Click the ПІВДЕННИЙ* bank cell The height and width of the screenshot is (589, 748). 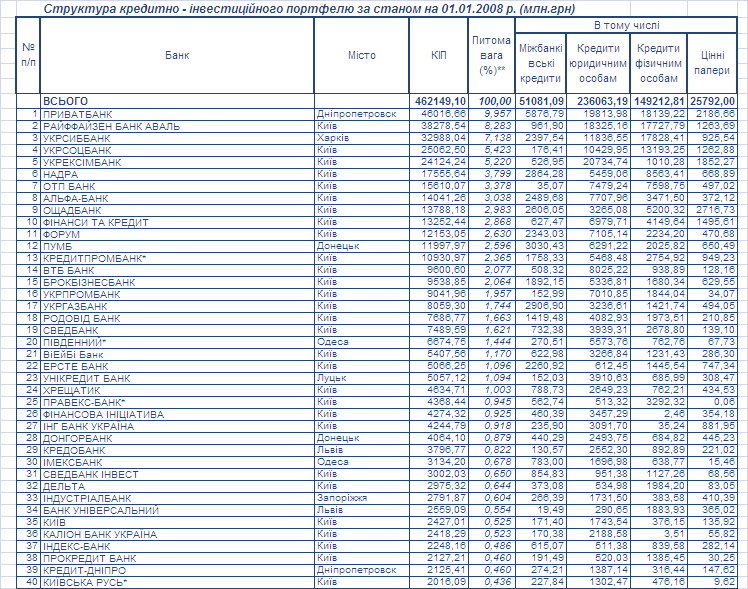(177, 342)
